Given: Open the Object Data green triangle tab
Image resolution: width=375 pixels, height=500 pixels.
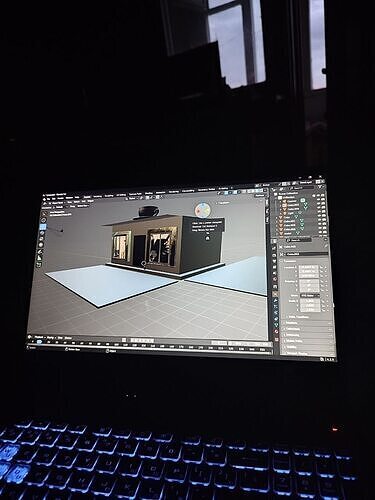Looking at the screenshot, I should click(x=276, y=324).
